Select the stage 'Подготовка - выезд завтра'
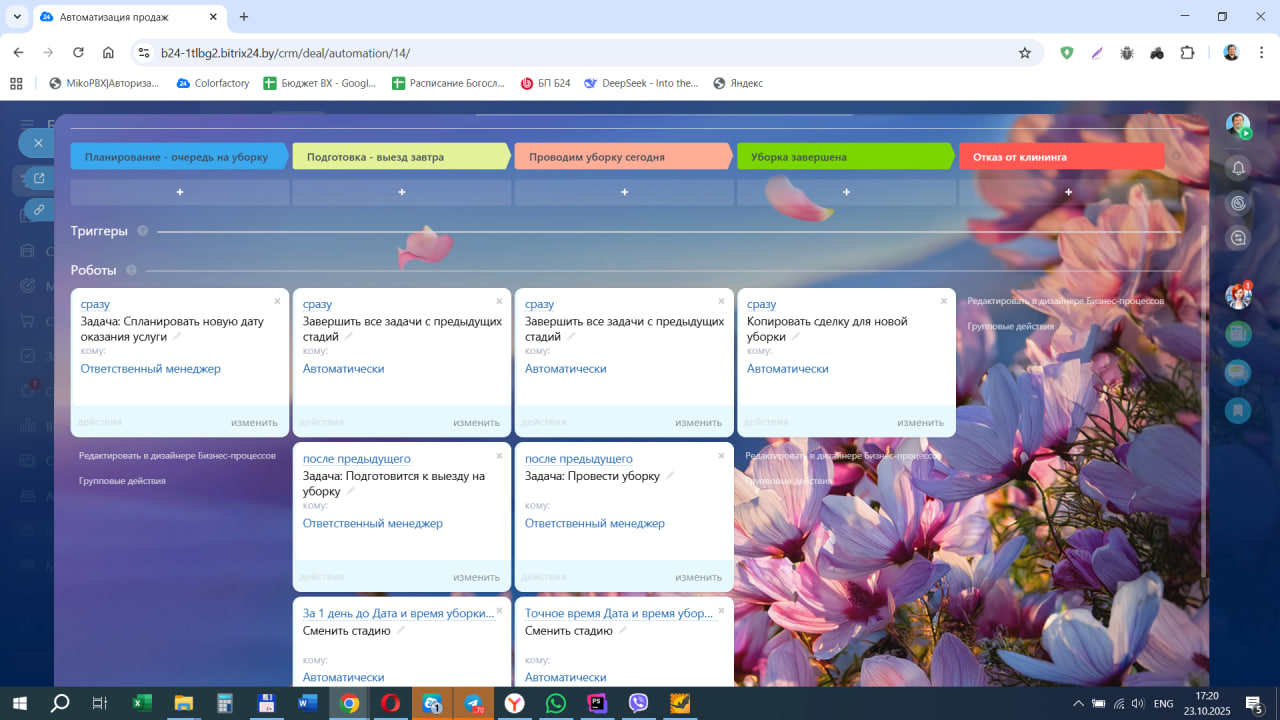 (402, 157)
